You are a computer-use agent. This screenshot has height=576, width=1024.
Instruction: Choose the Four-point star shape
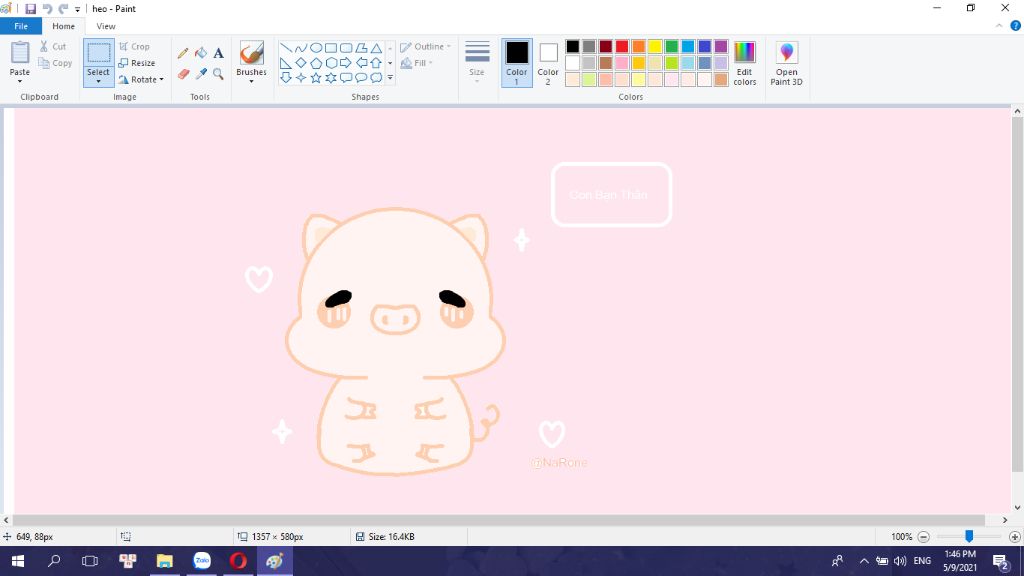(x=300, y=78)
